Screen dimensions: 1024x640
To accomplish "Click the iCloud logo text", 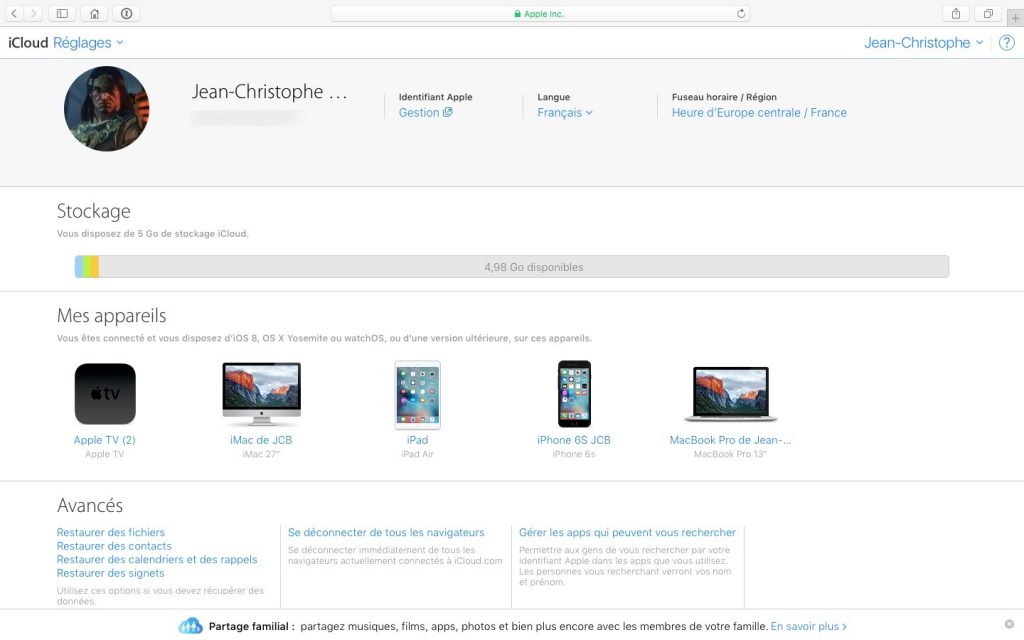I will 28,43.
